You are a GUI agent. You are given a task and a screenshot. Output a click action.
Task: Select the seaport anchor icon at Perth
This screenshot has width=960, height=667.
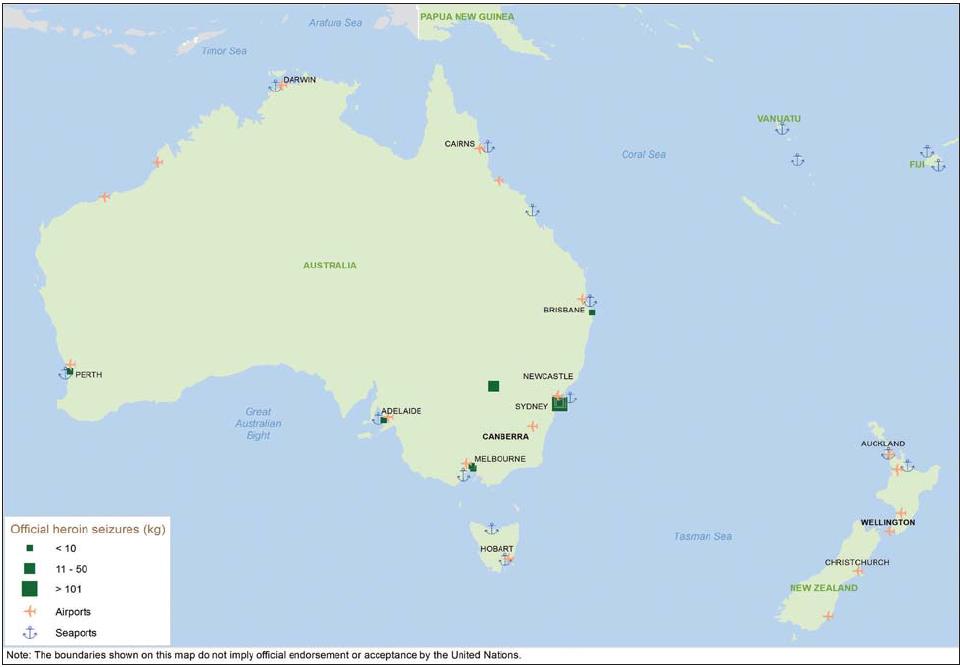click(63, 374)
